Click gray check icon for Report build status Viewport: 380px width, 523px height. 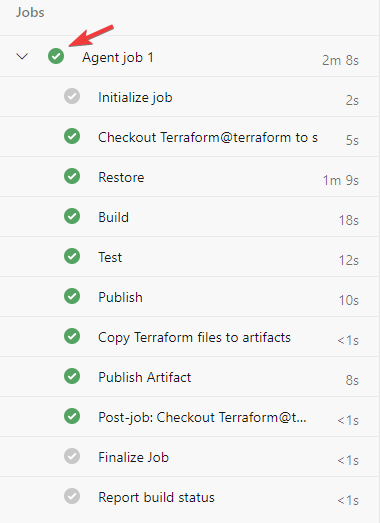72,496
